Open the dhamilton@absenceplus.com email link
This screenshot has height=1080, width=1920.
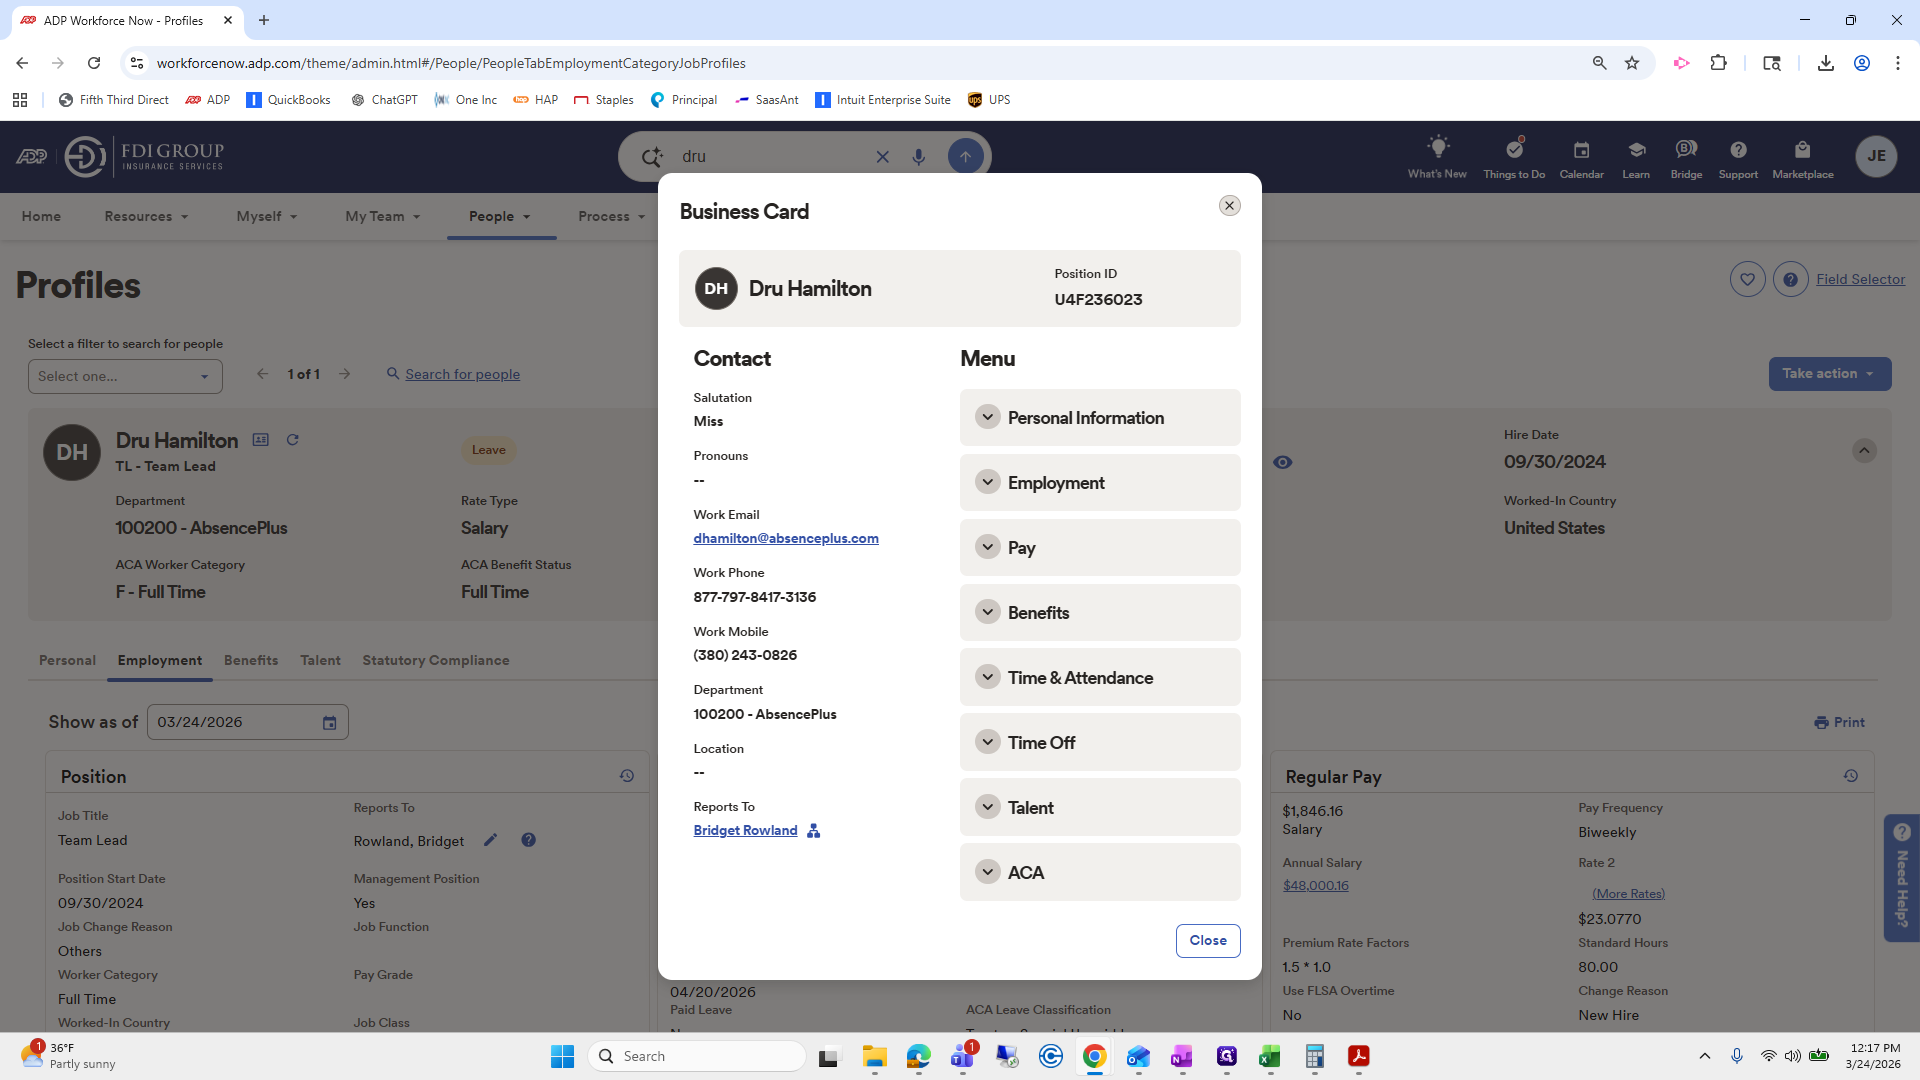[786, 539]
